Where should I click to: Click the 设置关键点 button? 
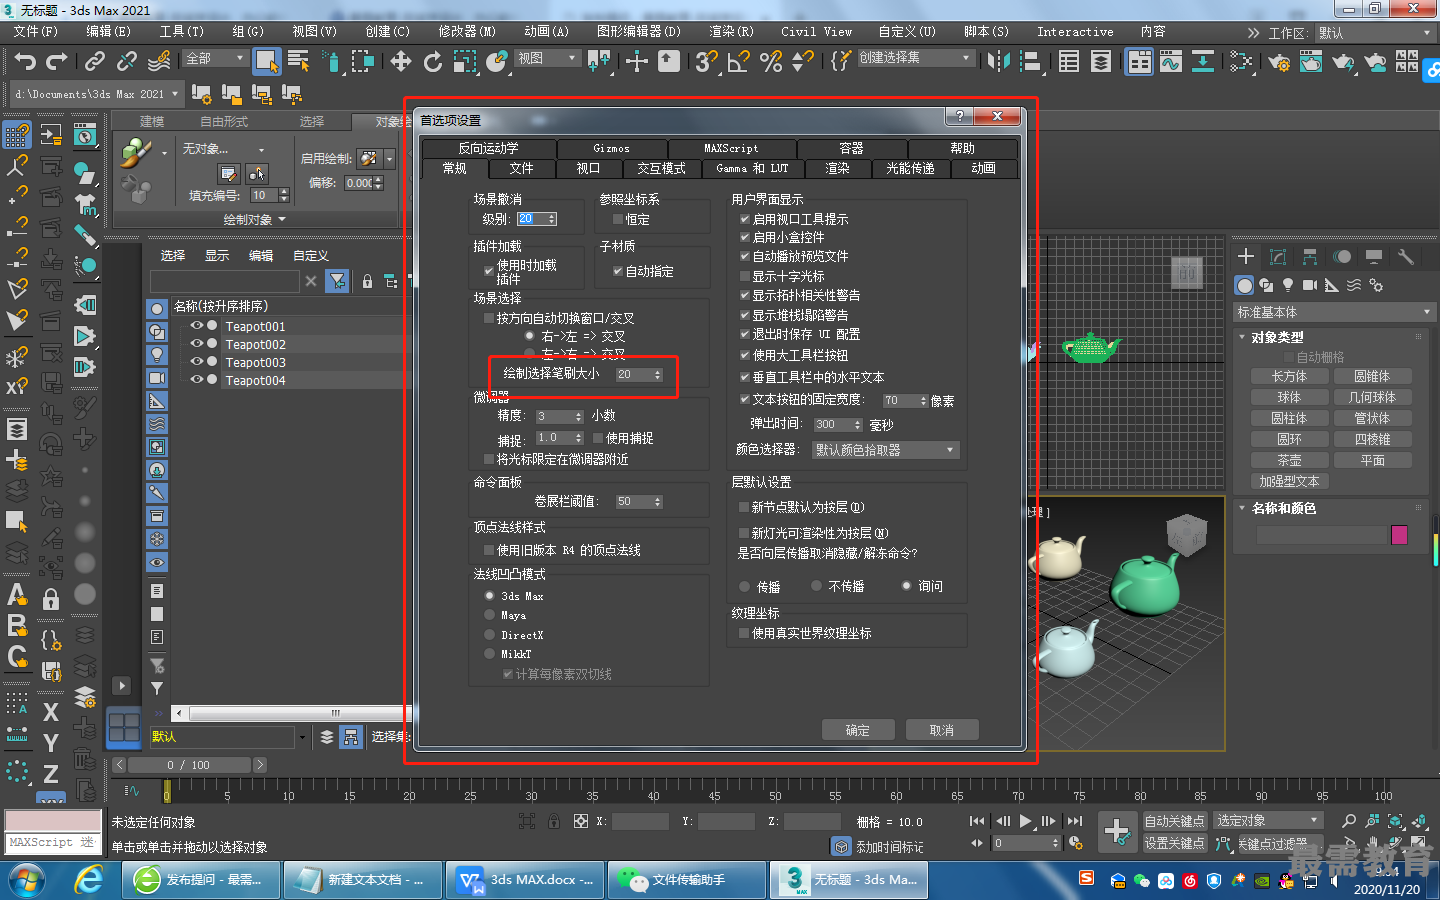1174,843
